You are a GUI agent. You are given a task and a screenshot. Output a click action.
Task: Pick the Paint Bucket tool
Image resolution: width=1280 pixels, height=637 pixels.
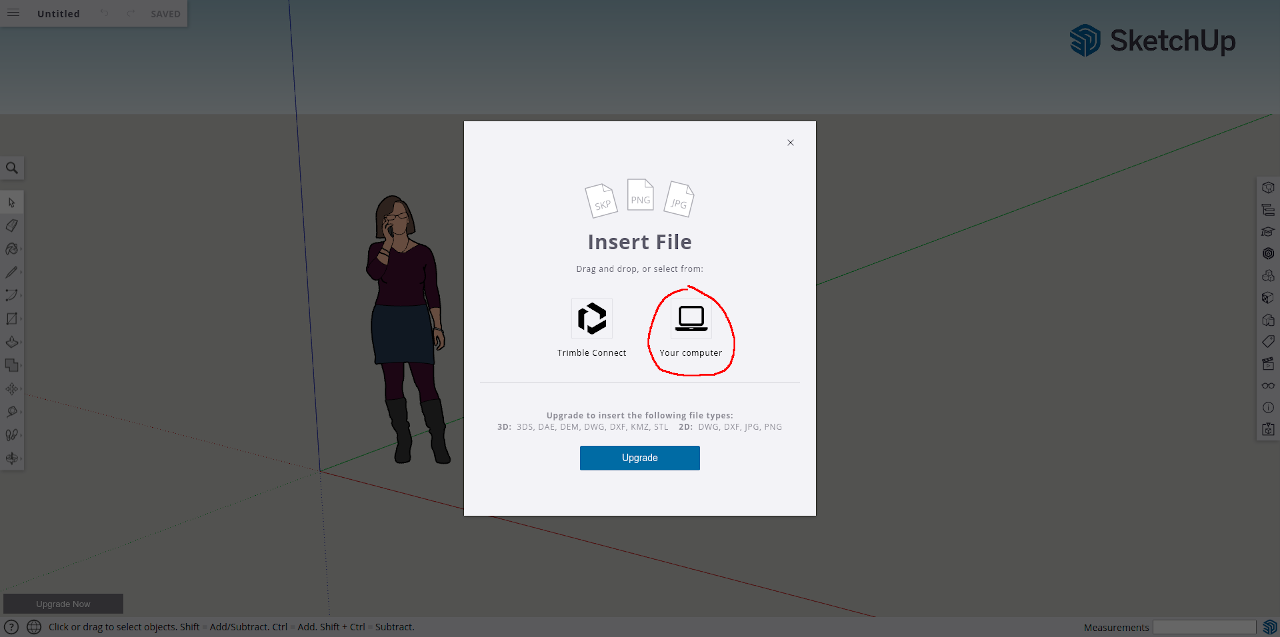pos(12,248)
